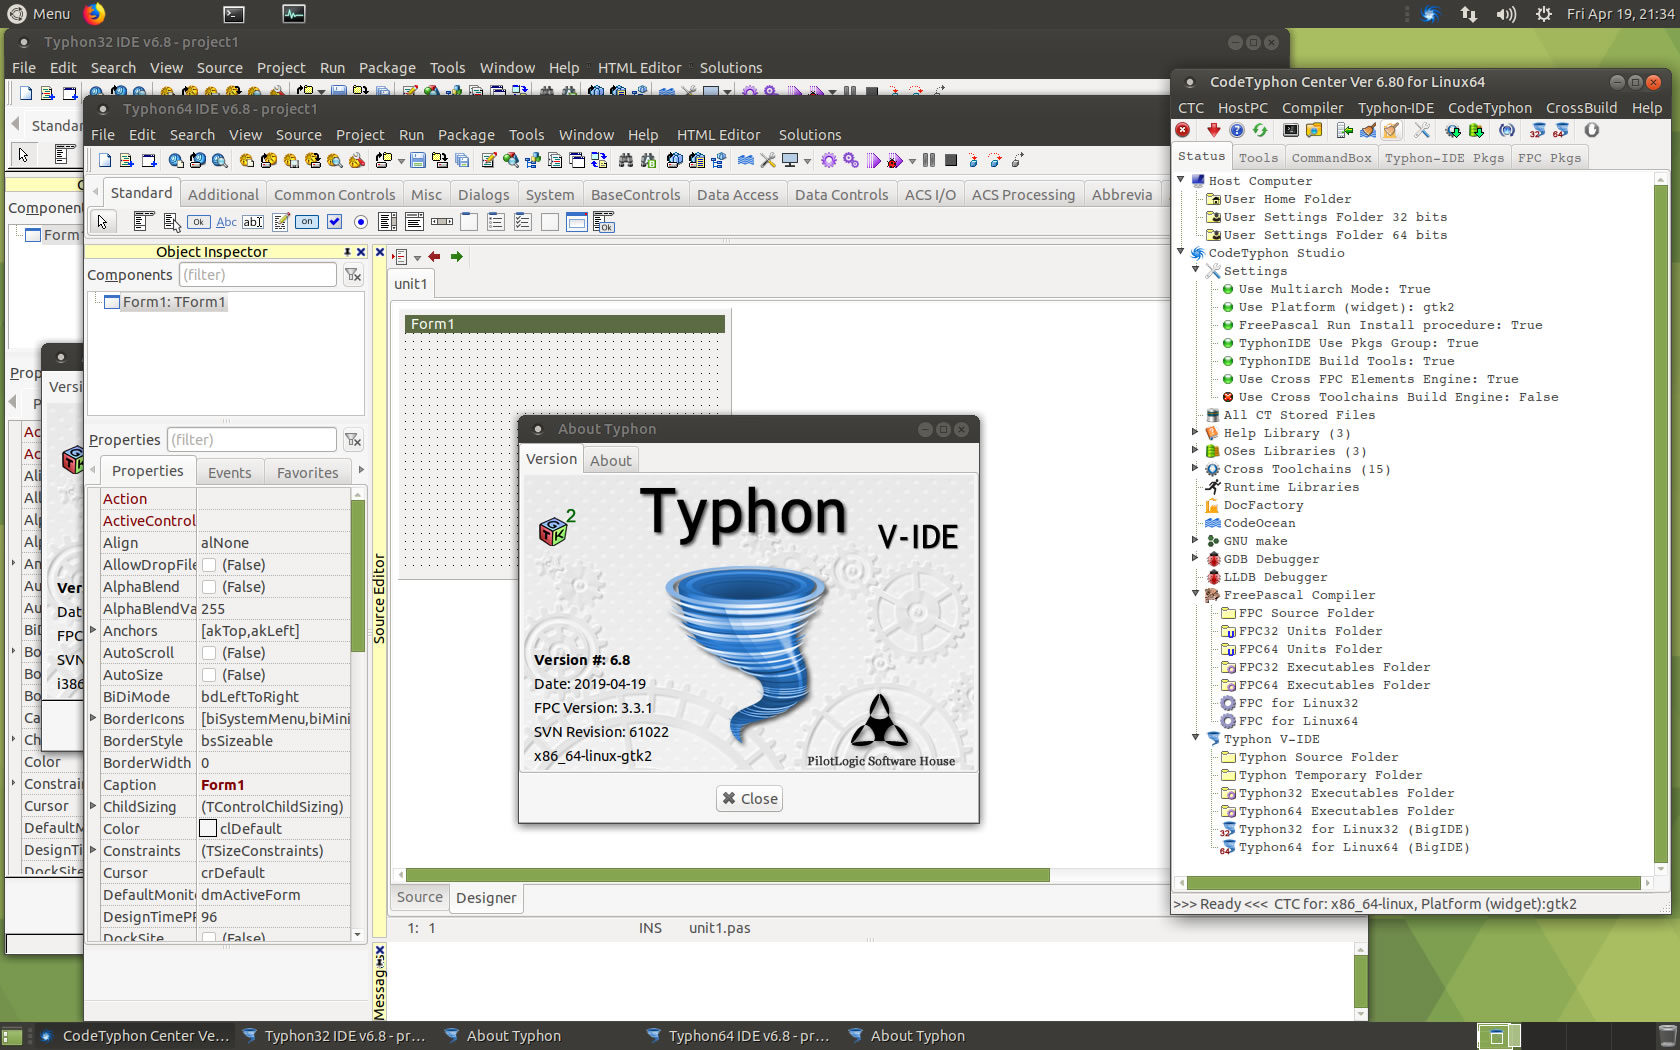Click purple Run arrow in Typhon64 toolbar
Viewport: 1680px width, 1050px height.
pyautogui.click(x=873, y=160)
